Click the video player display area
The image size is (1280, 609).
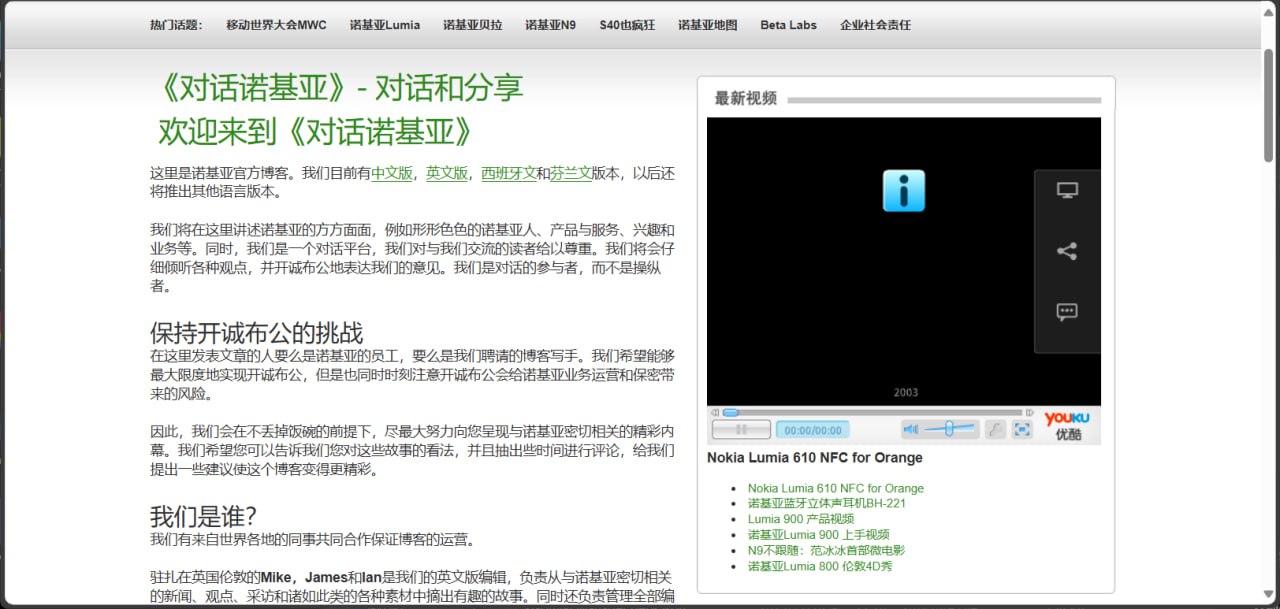[x=904, y=261]
